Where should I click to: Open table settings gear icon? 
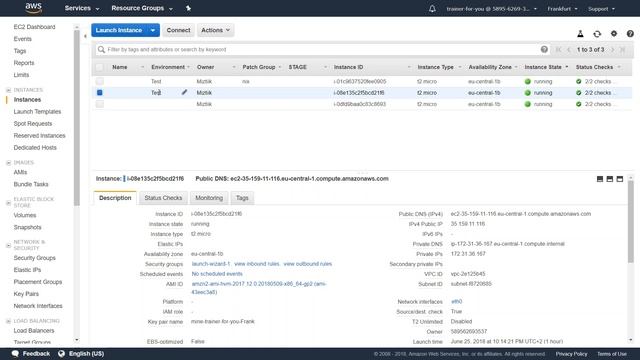[x=613, y=34]
